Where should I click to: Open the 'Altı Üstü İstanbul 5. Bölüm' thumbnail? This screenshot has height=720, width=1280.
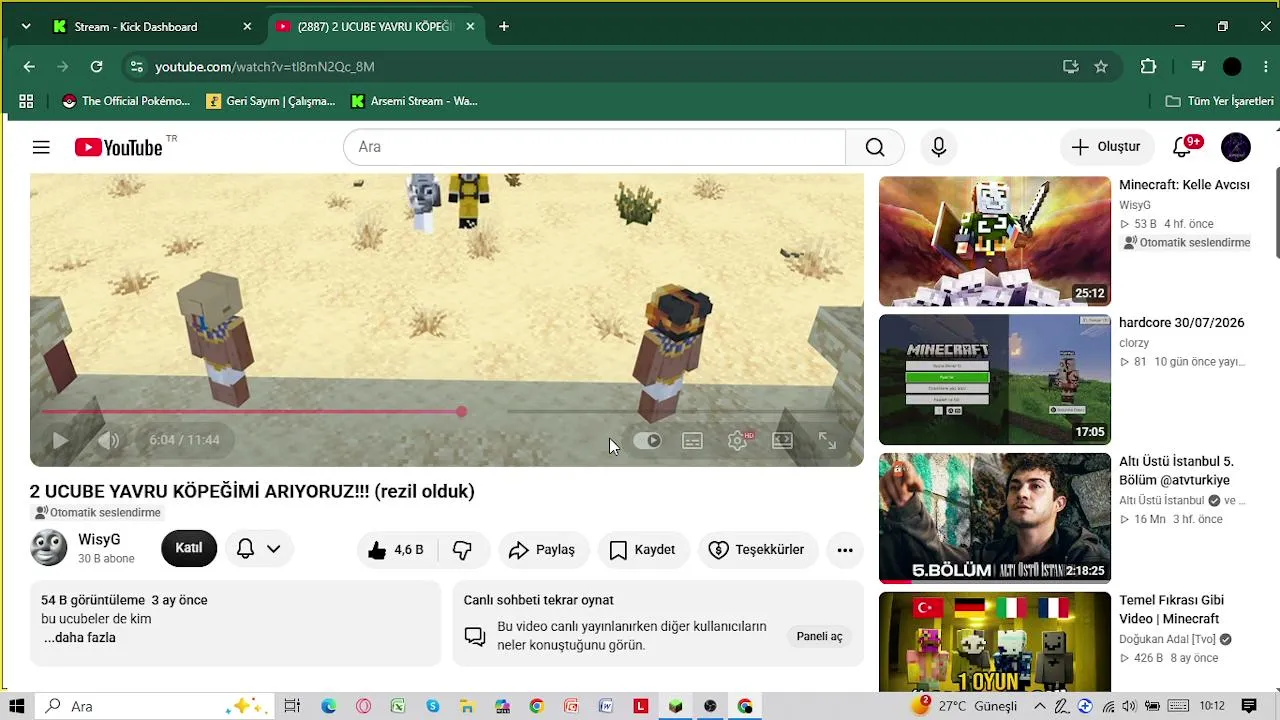(995, 518)
